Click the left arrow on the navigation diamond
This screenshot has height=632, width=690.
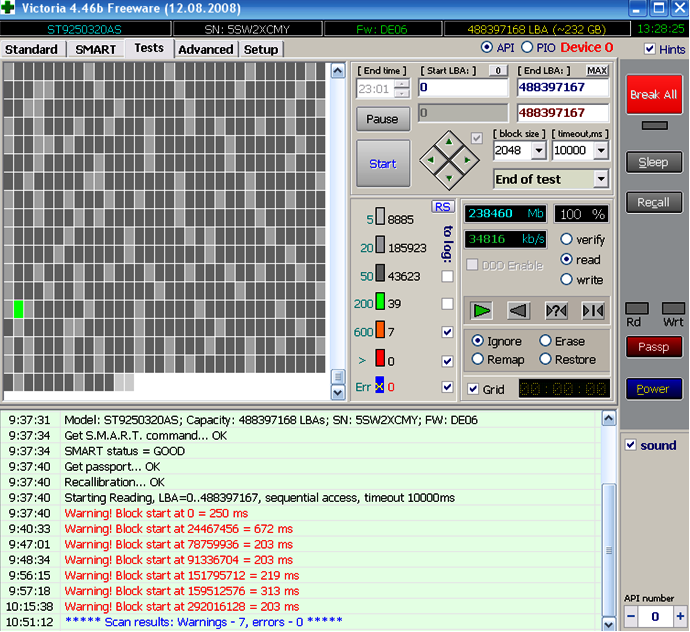(x=431, y=160)
